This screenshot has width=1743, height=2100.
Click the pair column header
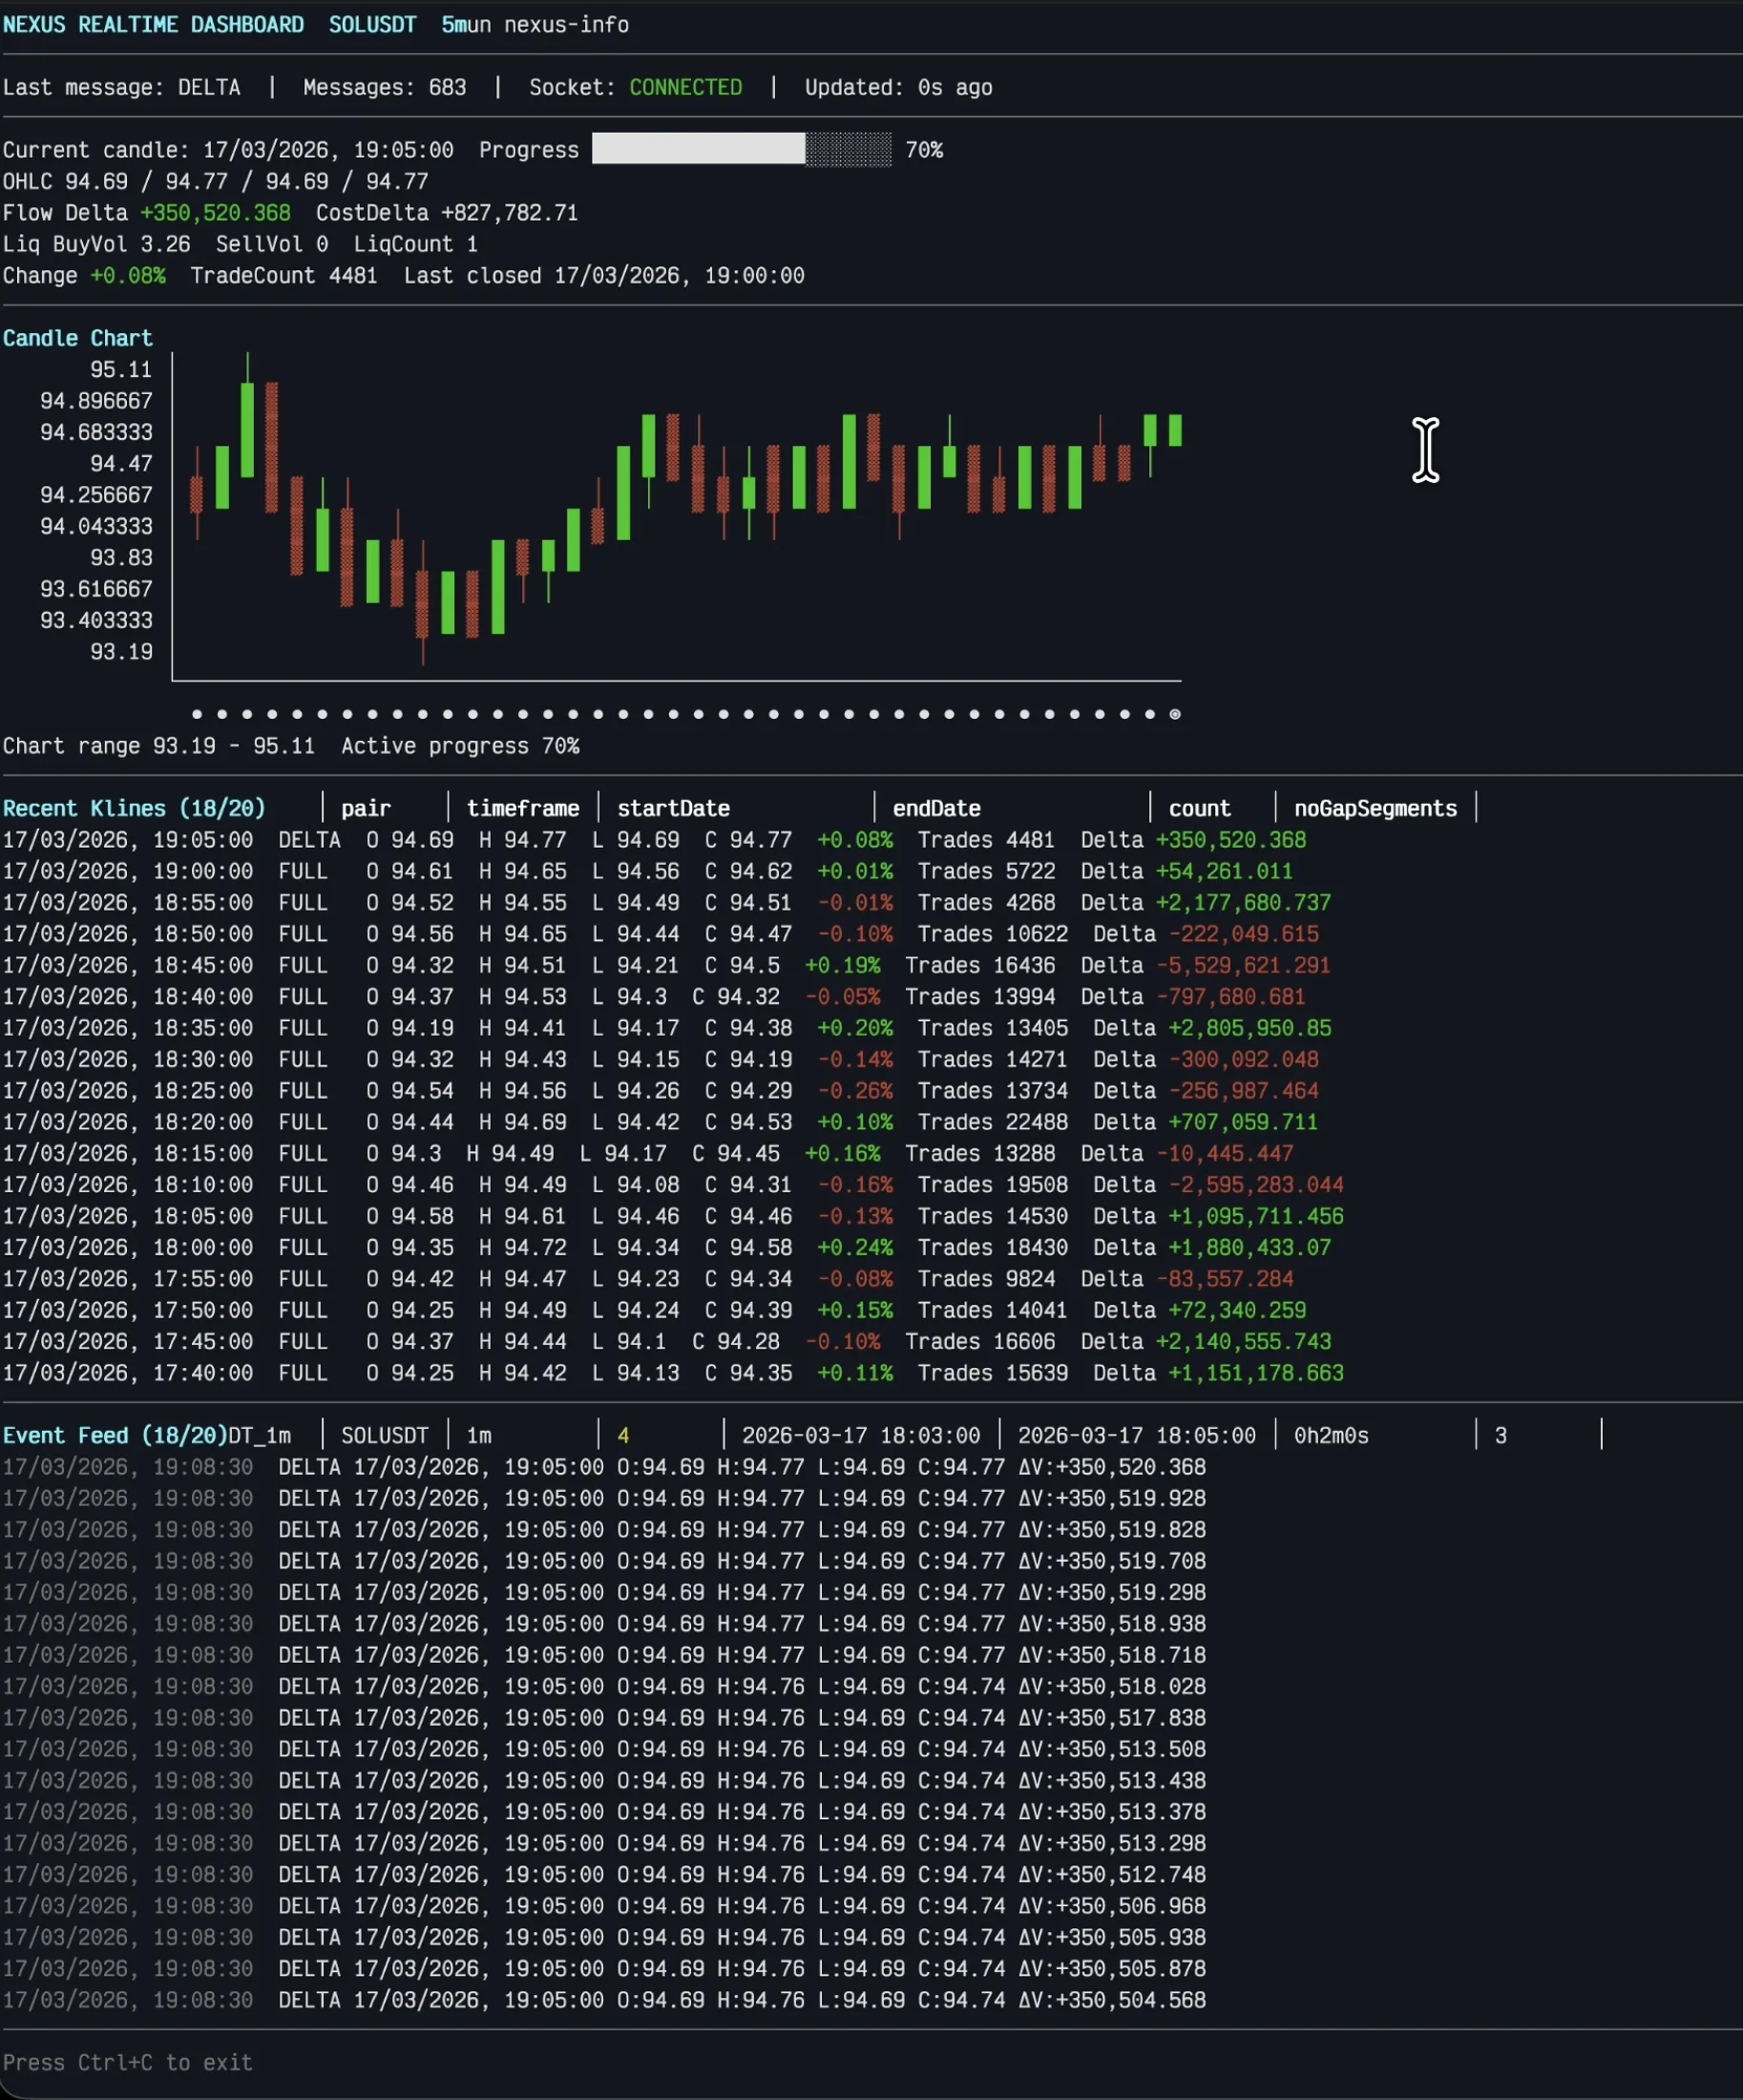(366, 808)
